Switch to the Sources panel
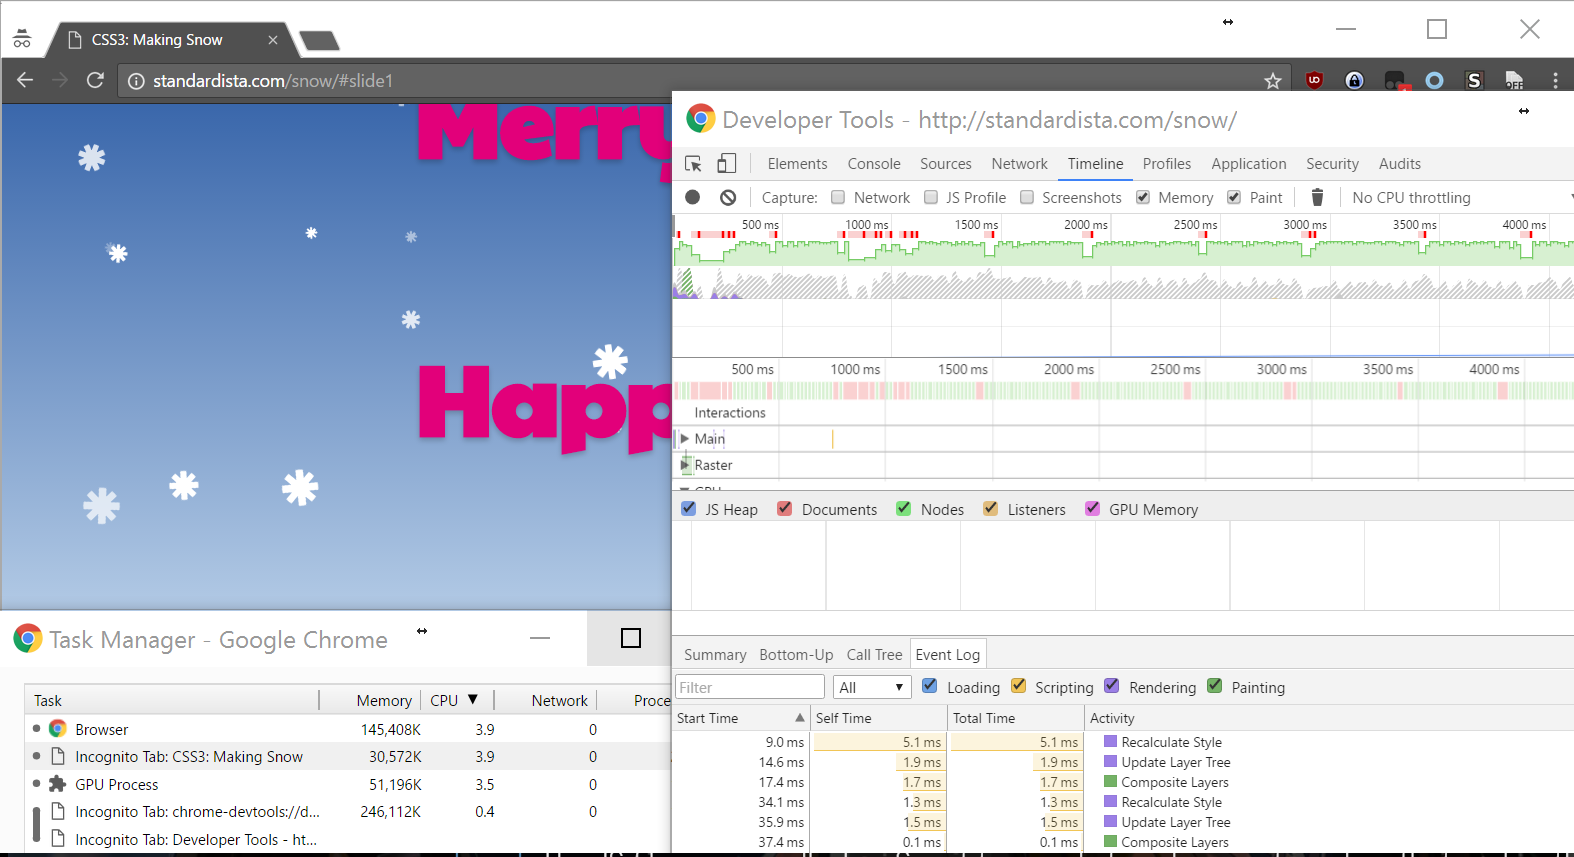Image resolution: width=1574 pixels, height=857 pixels. pos(946,164)
